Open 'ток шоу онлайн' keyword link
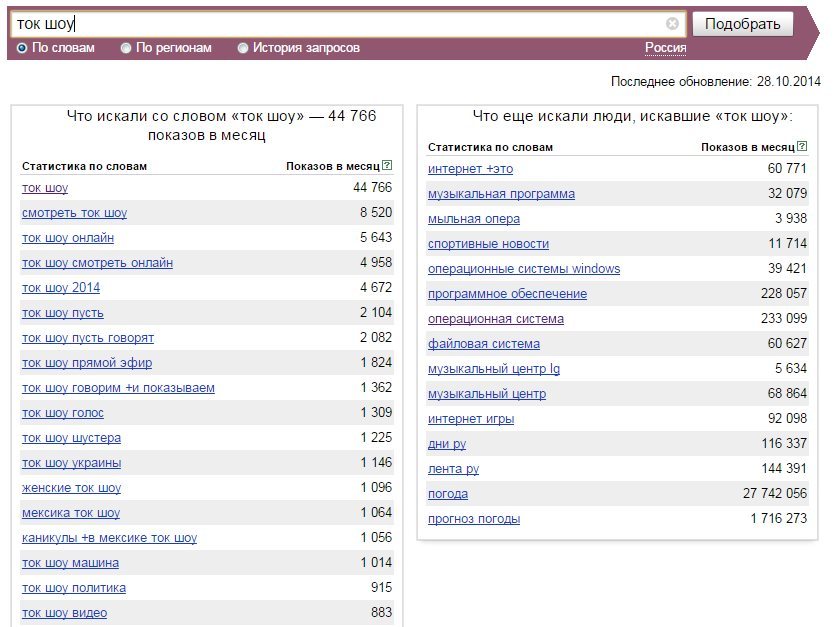 tap(68, 238)
